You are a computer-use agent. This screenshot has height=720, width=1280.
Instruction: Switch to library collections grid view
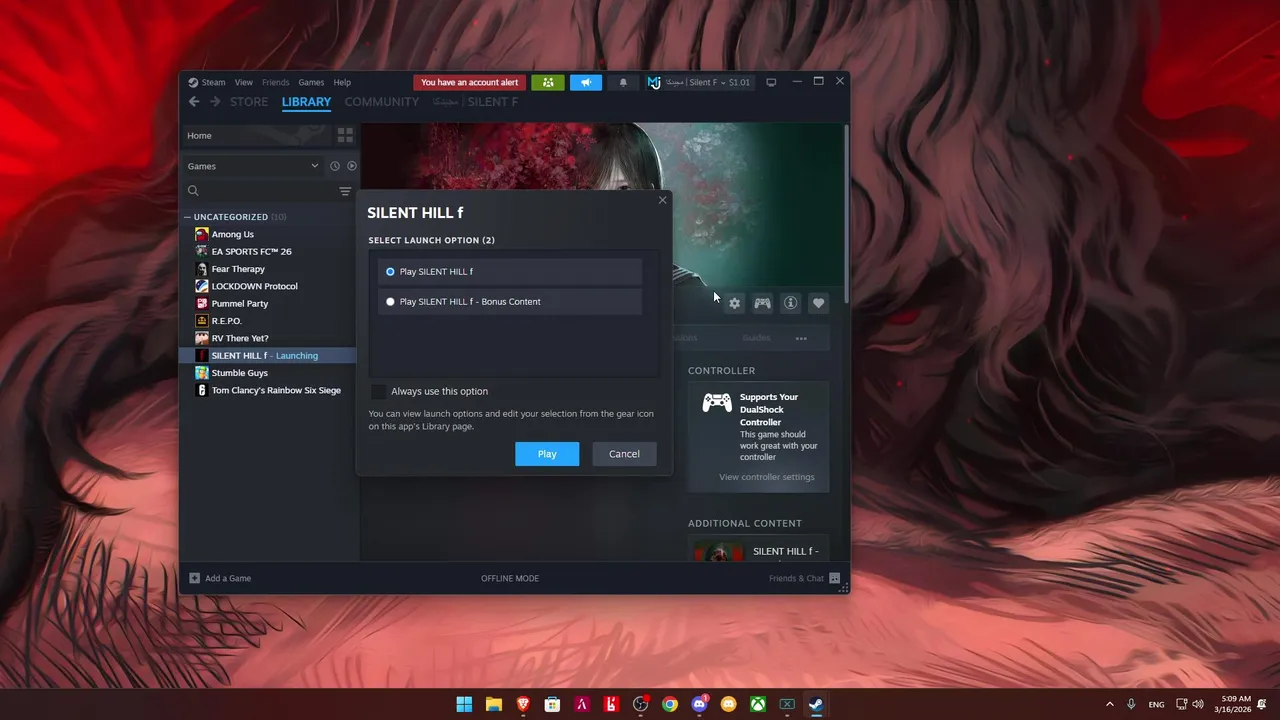345,135
